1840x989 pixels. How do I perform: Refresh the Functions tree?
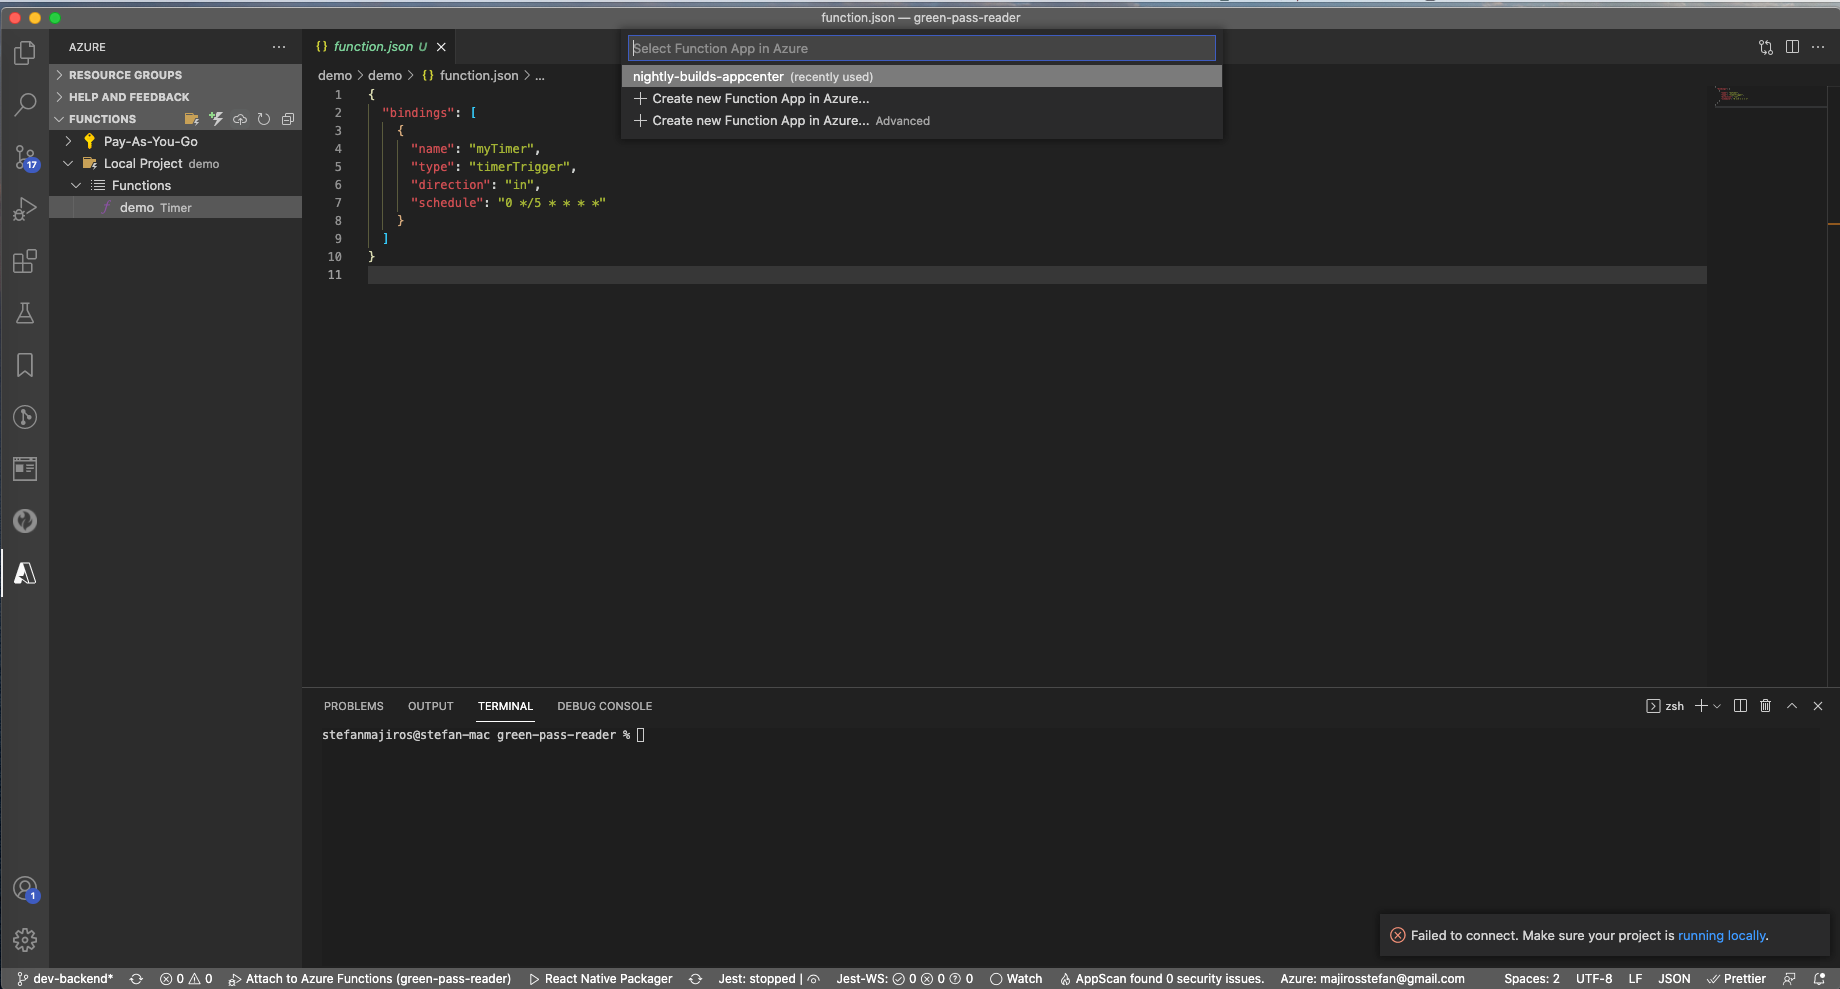coord(264,119)
